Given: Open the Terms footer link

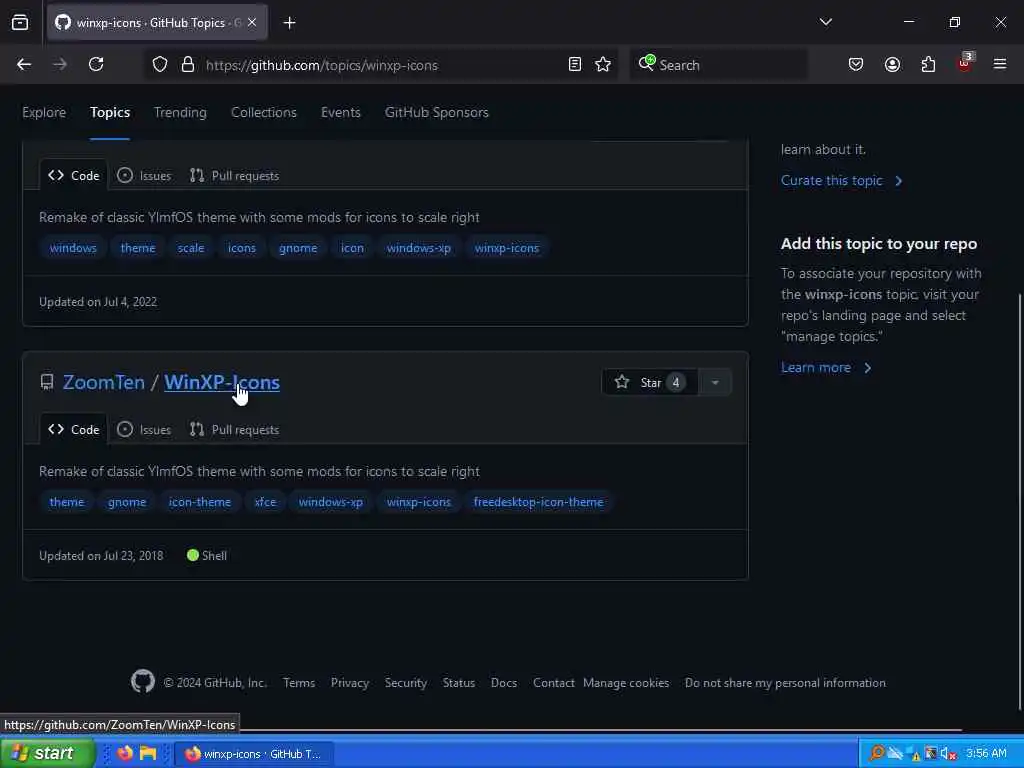Looking at the screenshot, I should coord(298,683).
